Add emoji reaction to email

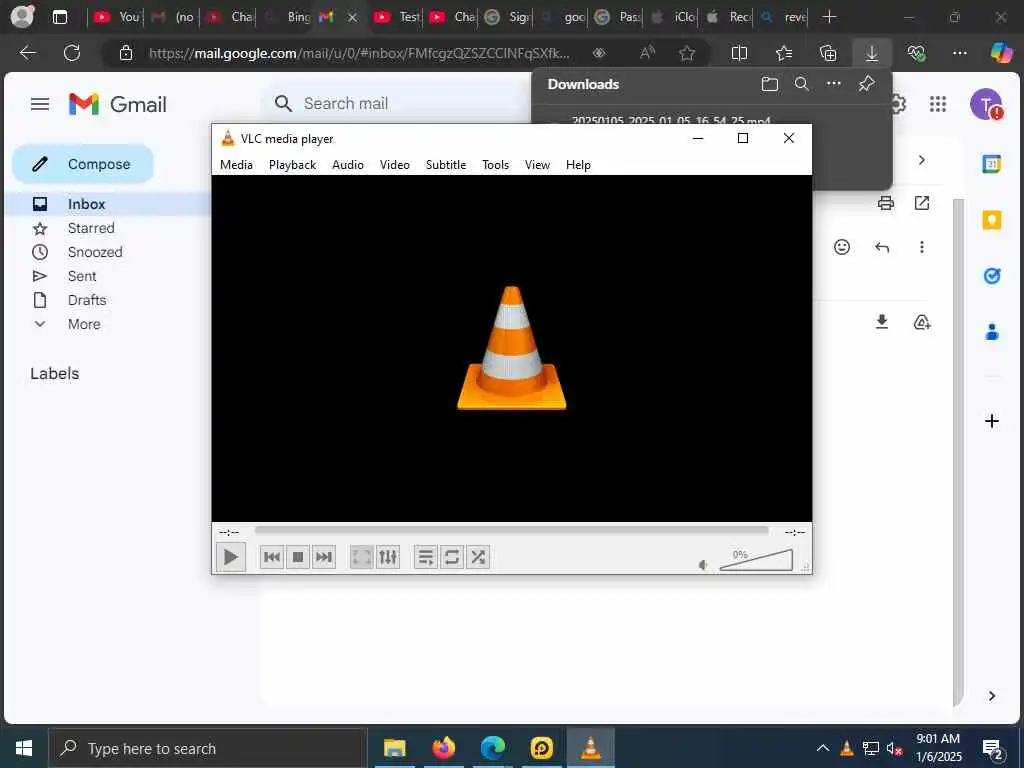click(842, 247)
